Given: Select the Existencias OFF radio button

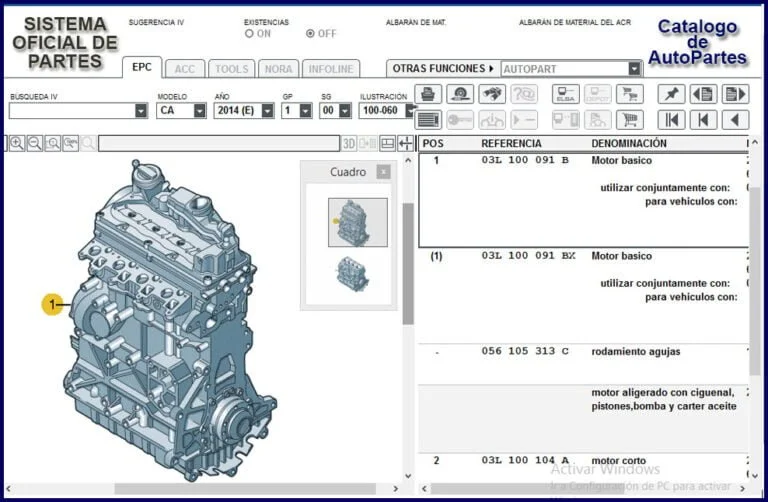Looking at the screenshot, I should (310, 33).
